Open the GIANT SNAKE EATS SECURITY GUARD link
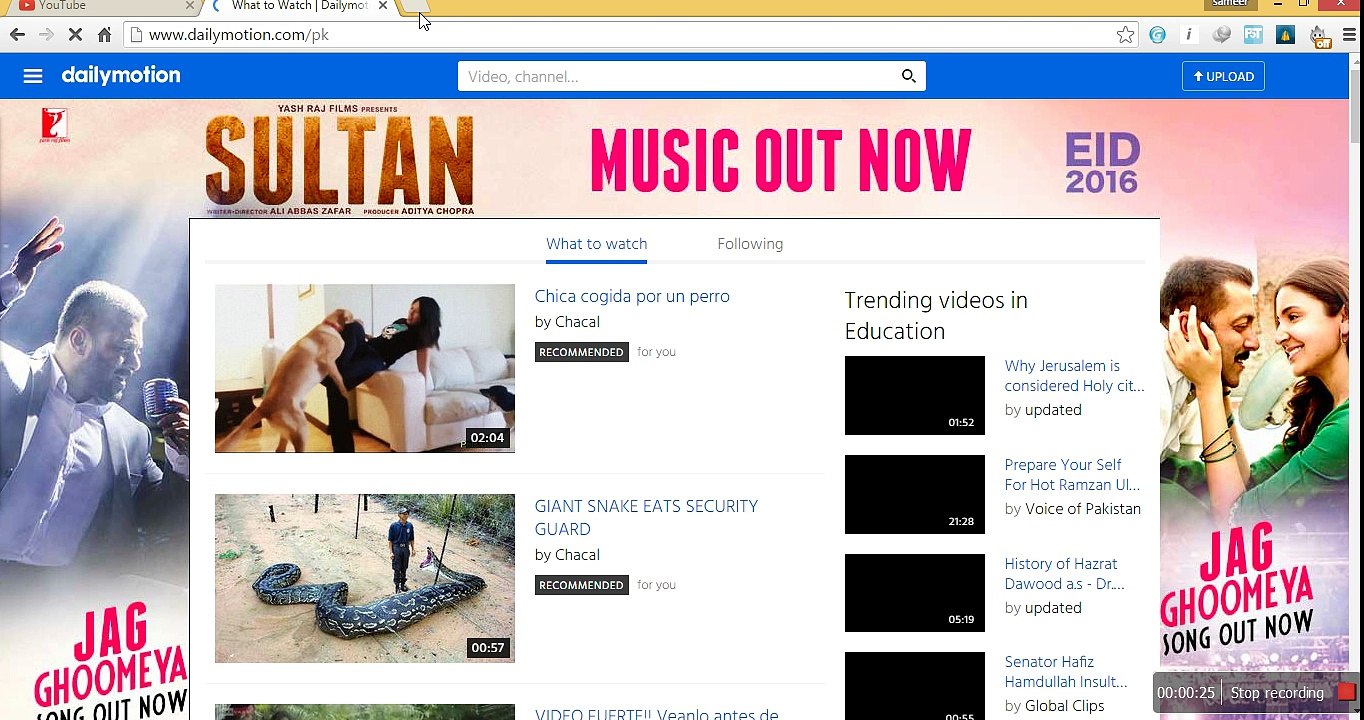 point(646,518)
